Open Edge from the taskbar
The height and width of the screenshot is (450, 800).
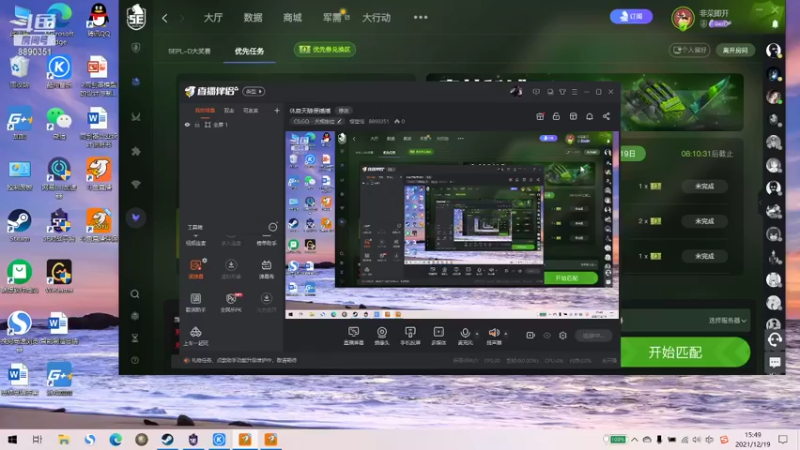coord(116,439)
